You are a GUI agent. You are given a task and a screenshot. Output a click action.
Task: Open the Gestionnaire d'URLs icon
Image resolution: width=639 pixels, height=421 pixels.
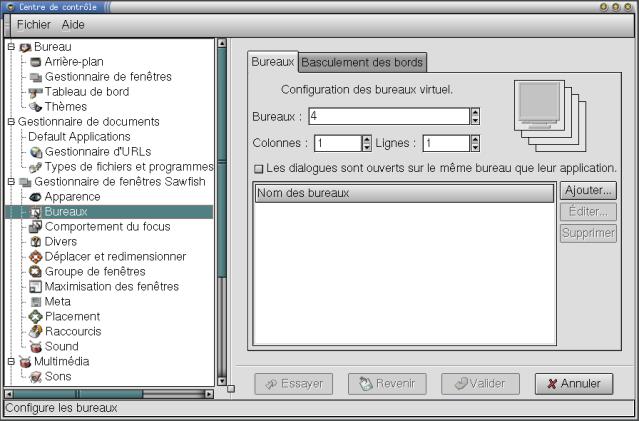(x=35, y=152)
